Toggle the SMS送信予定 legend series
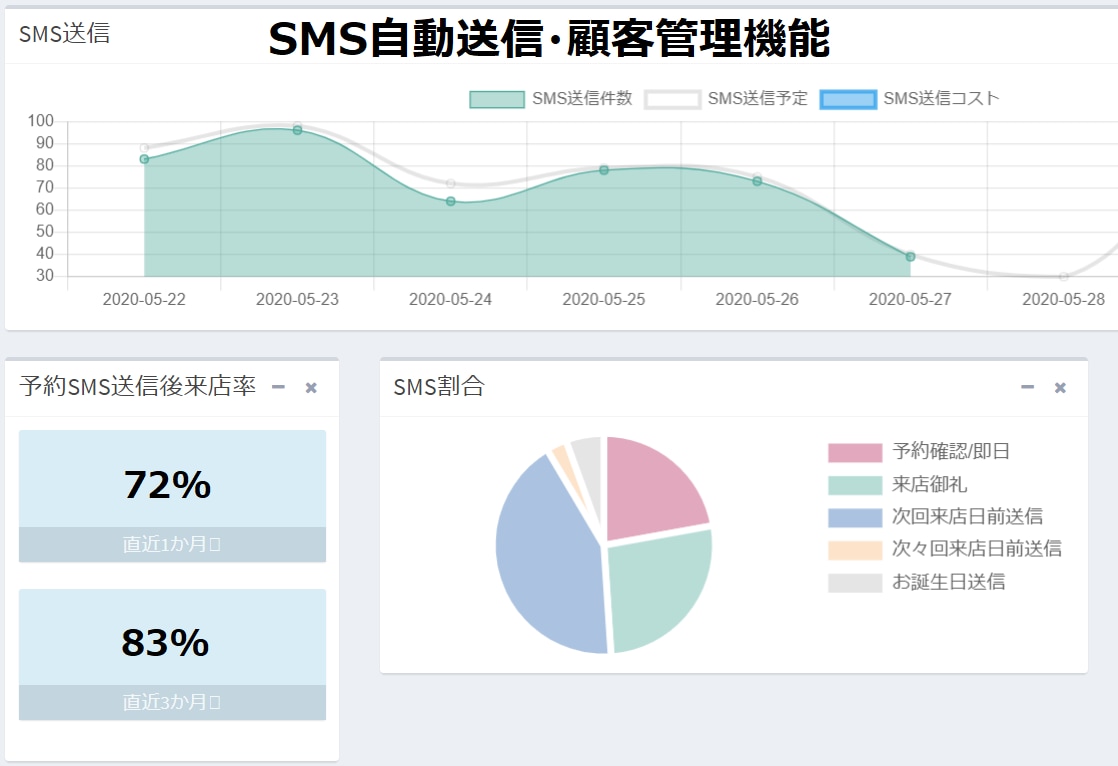1118x766 pixels. pos(726,98)
